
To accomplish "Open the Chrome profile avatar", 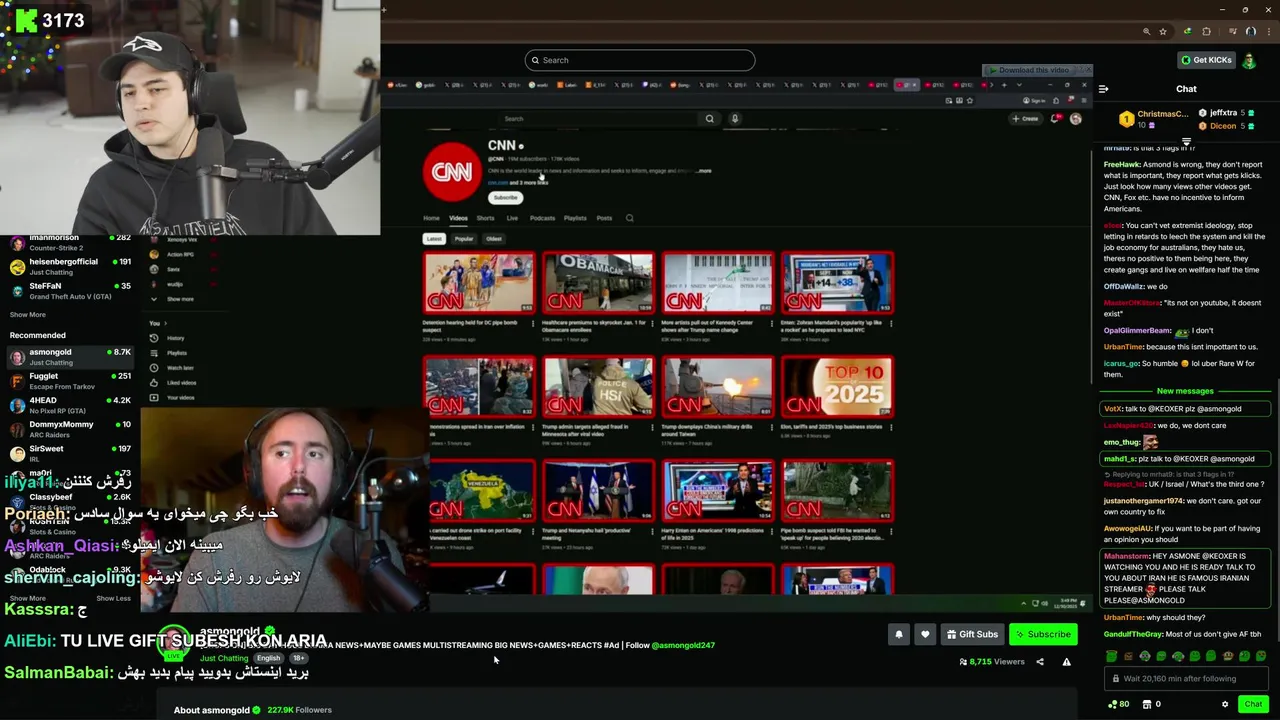I will (1250, 32).
